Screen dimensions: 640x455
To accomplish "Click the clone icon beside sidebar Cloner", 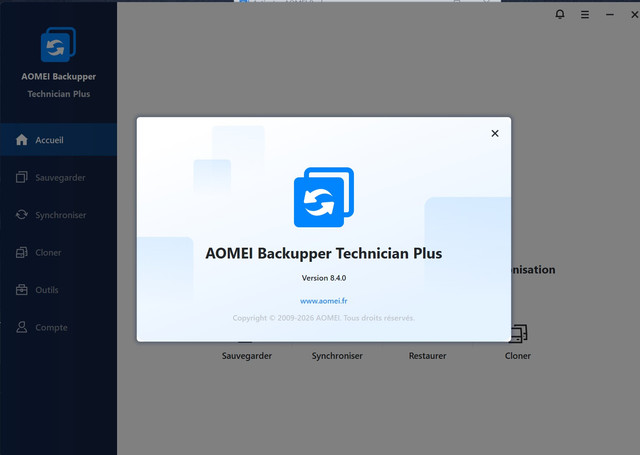I will [22, 252].
